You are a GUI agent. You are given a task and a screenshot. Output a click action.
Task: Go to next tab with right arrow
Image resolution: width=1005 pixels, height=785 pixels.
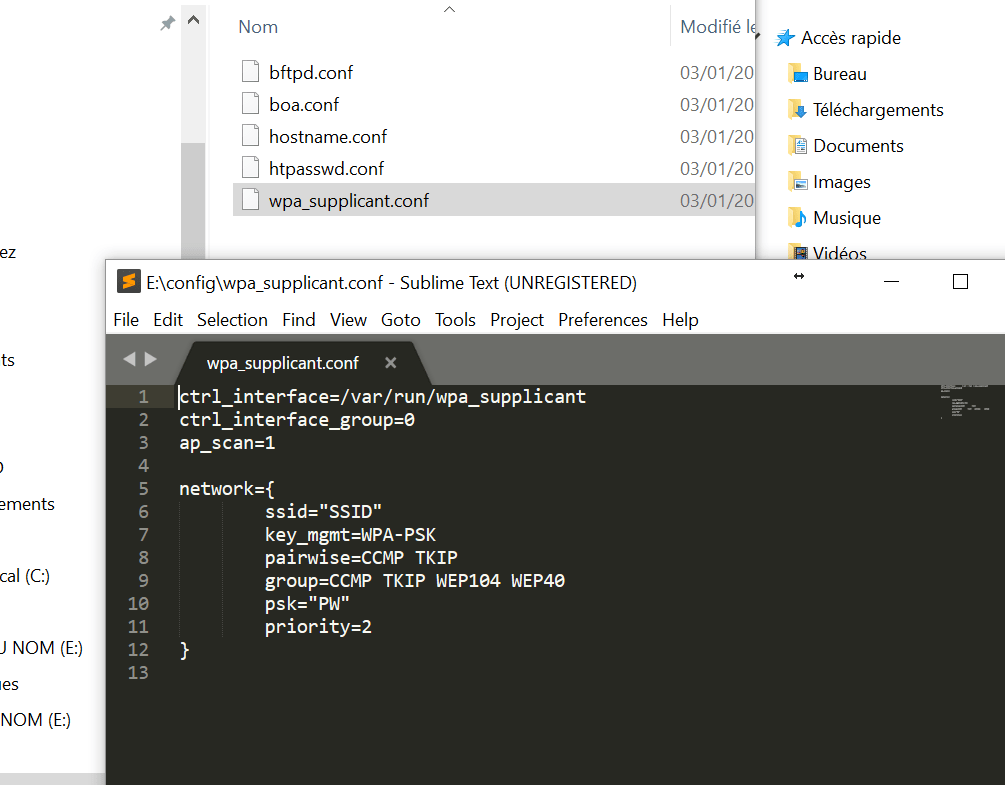pyautogui.click(x=151, y=359)
